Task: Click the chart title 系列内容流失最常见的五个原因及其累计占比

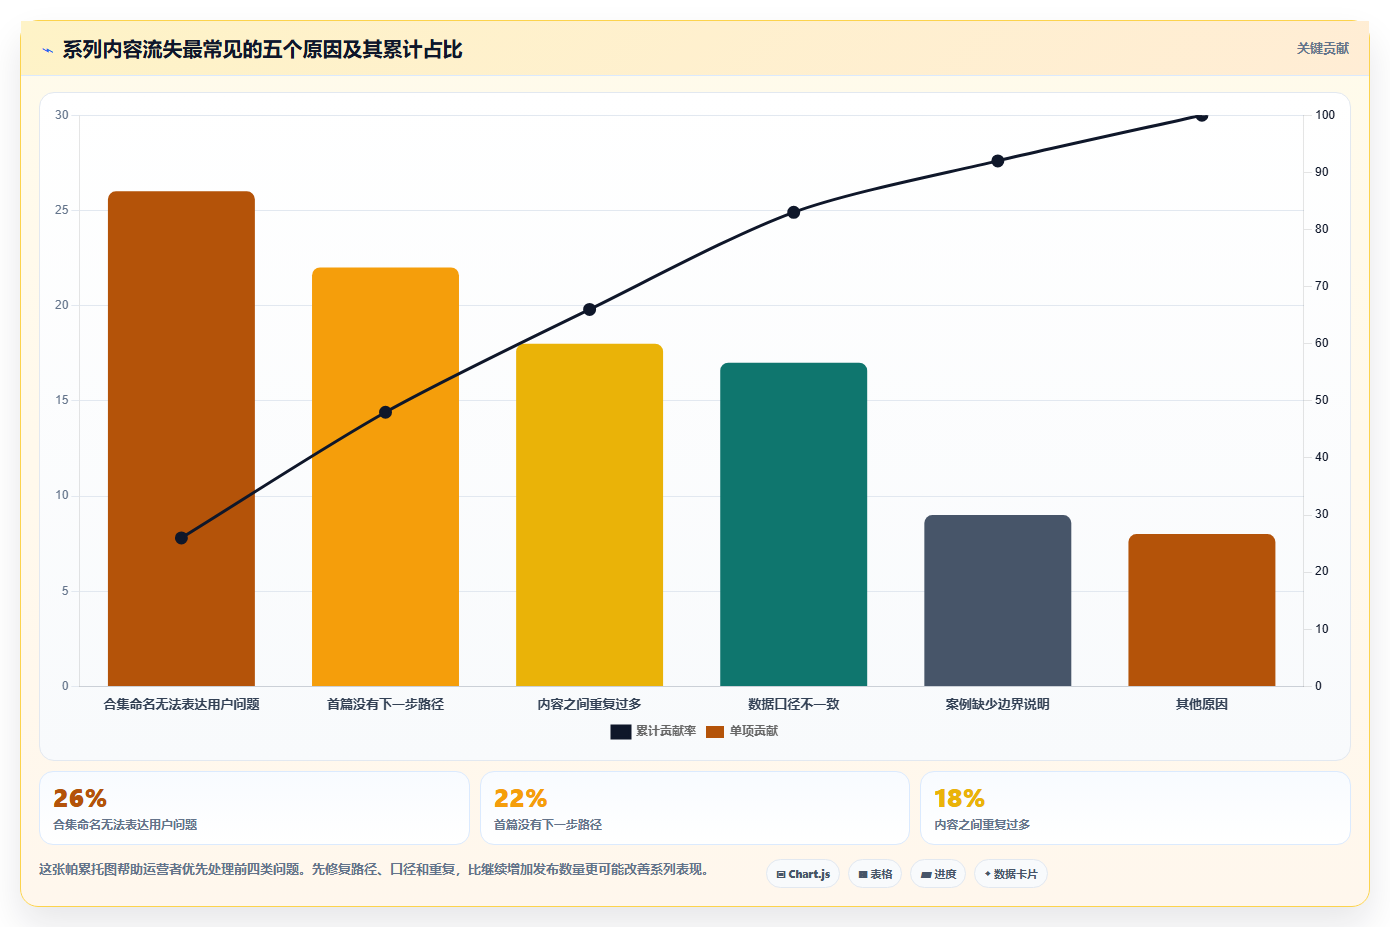Action: [x=262, y=49]
